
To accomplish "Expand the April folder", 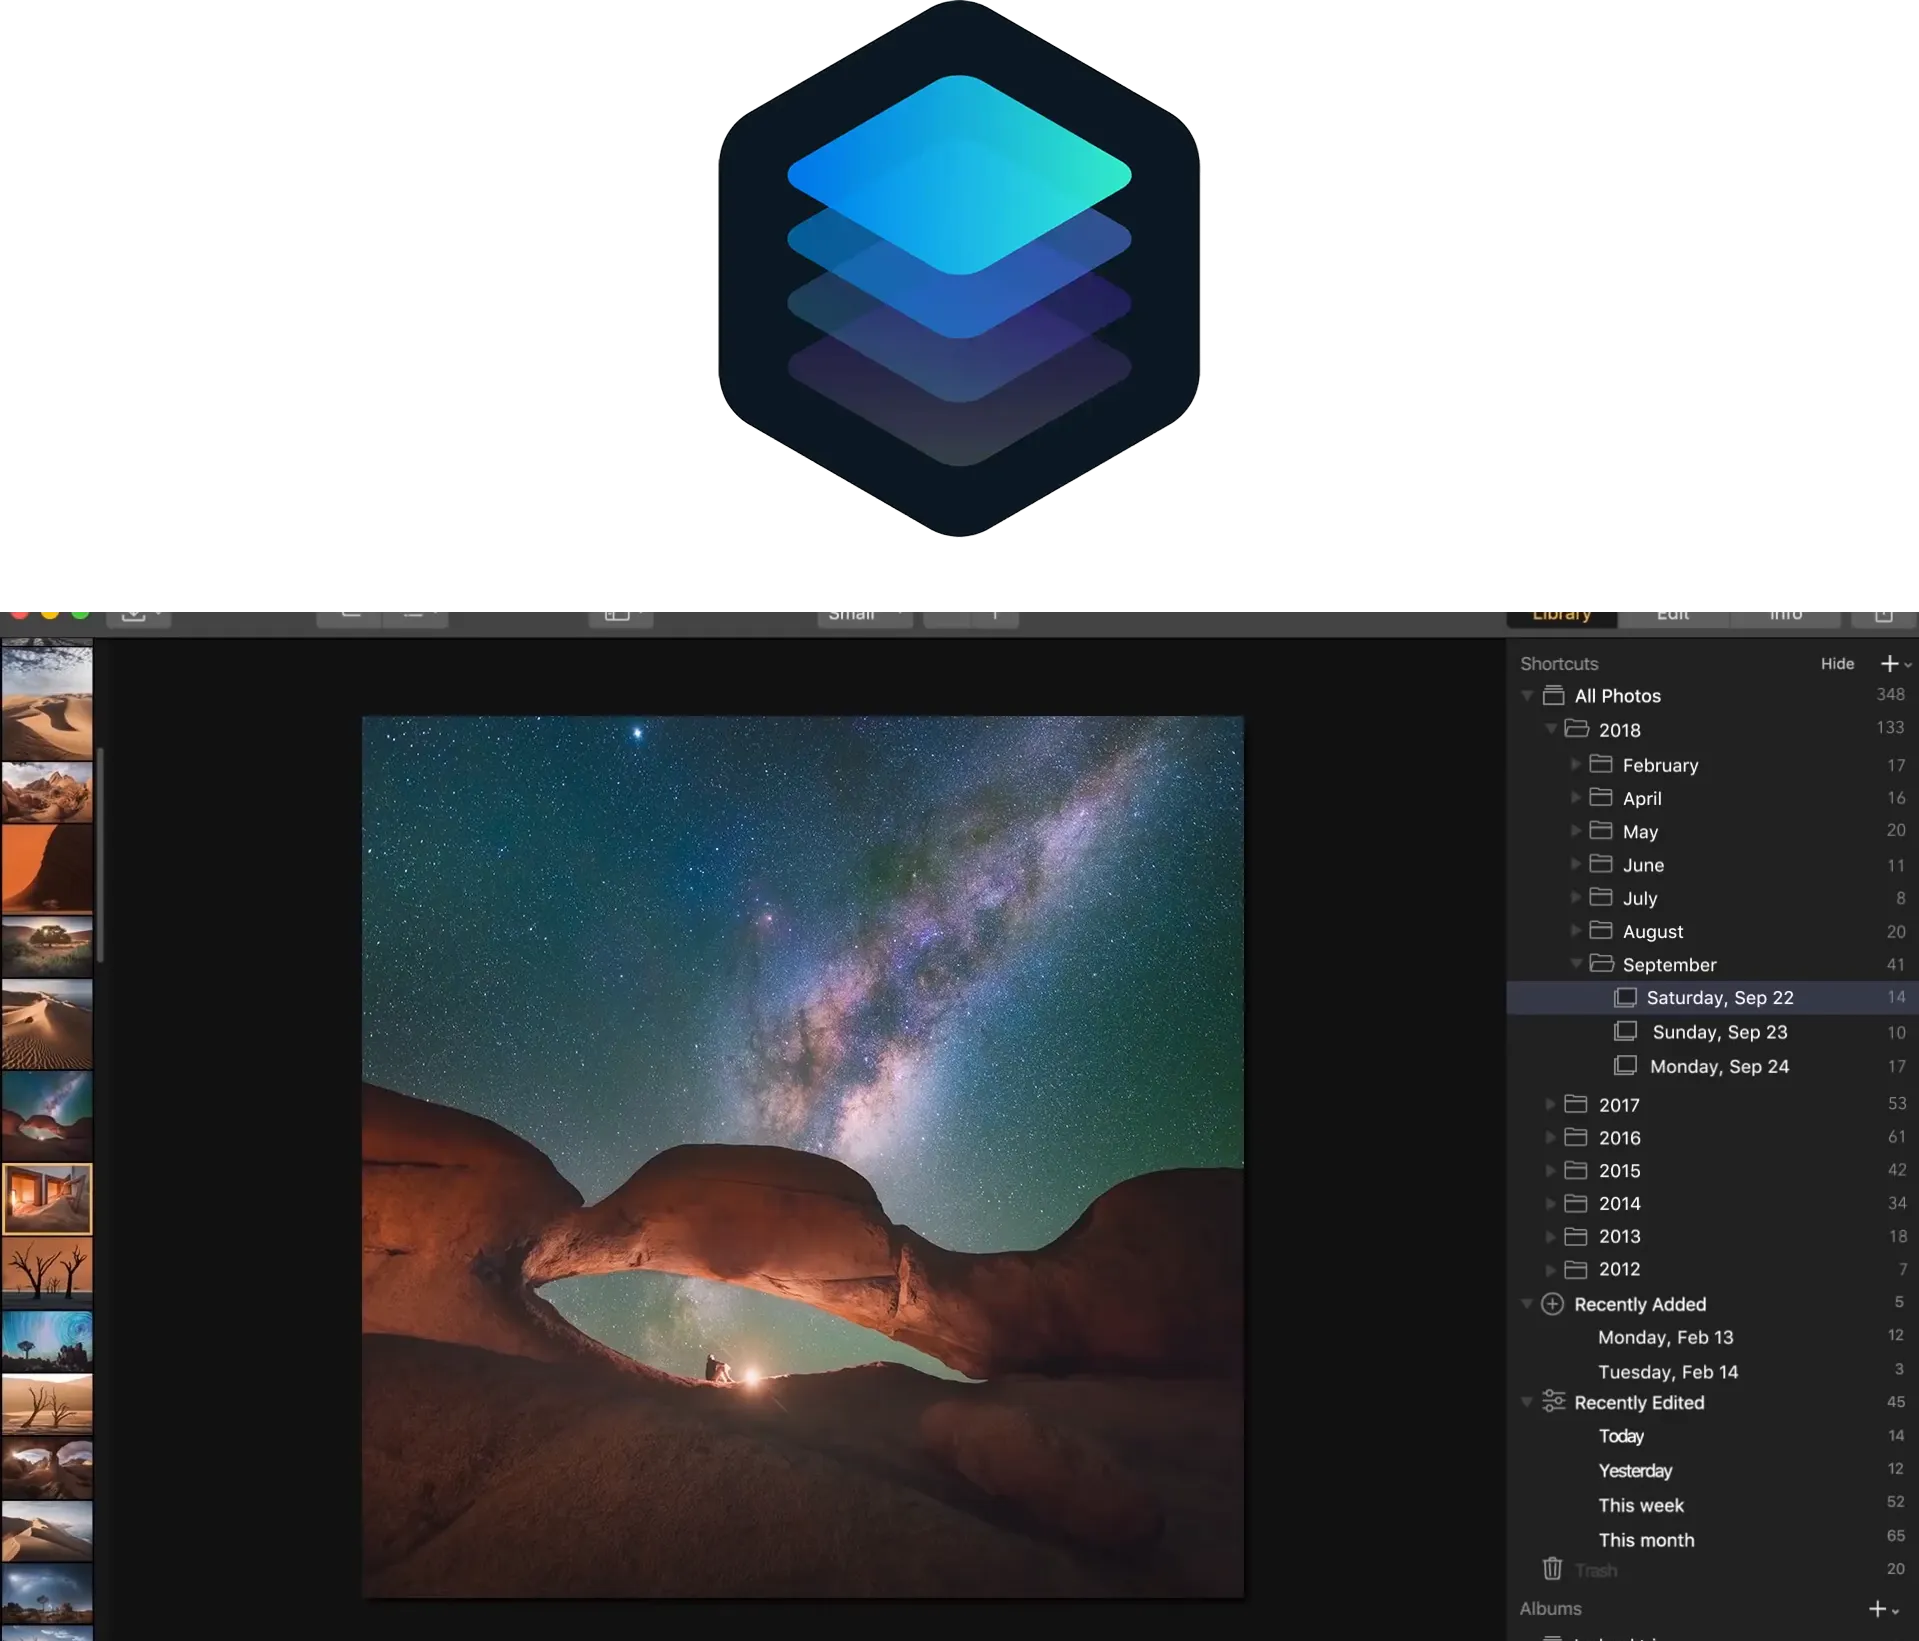I will (x=1575, y=798).
